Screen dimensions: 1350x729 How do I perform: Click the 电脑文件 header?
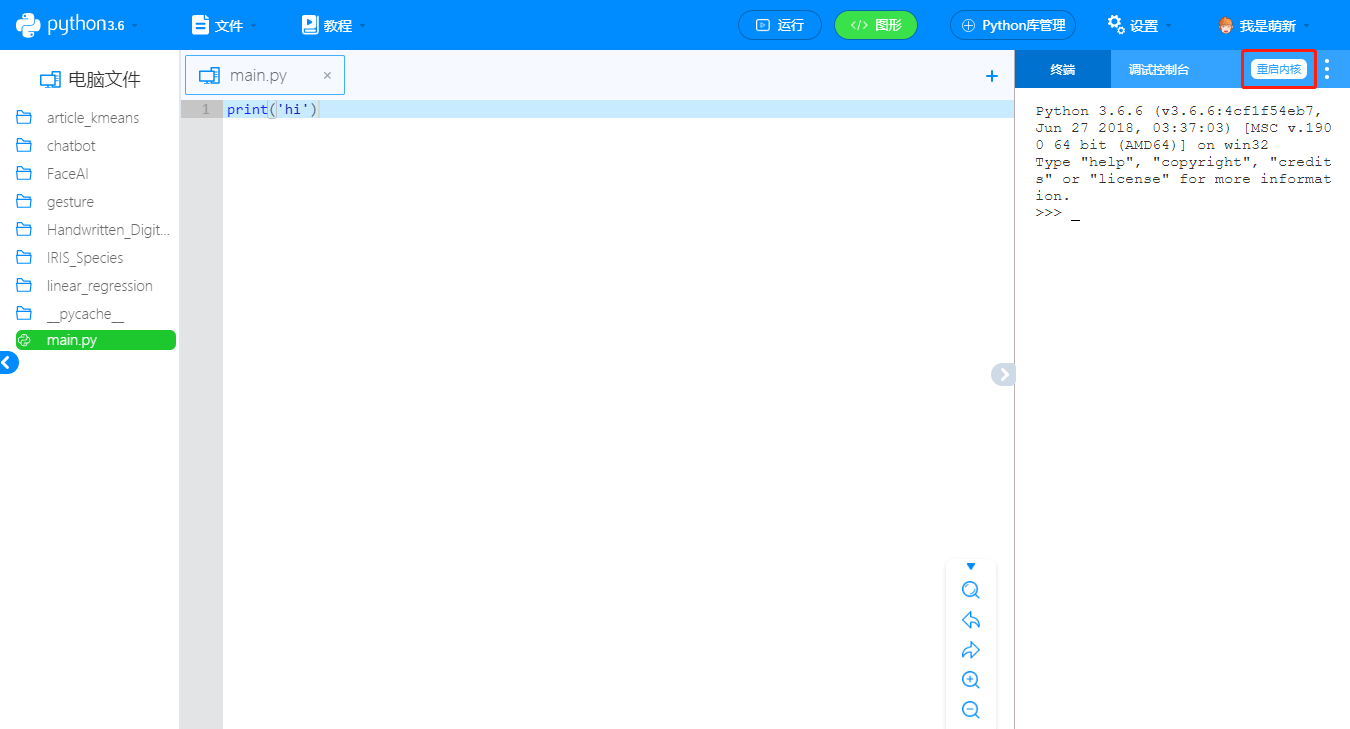pos(90,80)
